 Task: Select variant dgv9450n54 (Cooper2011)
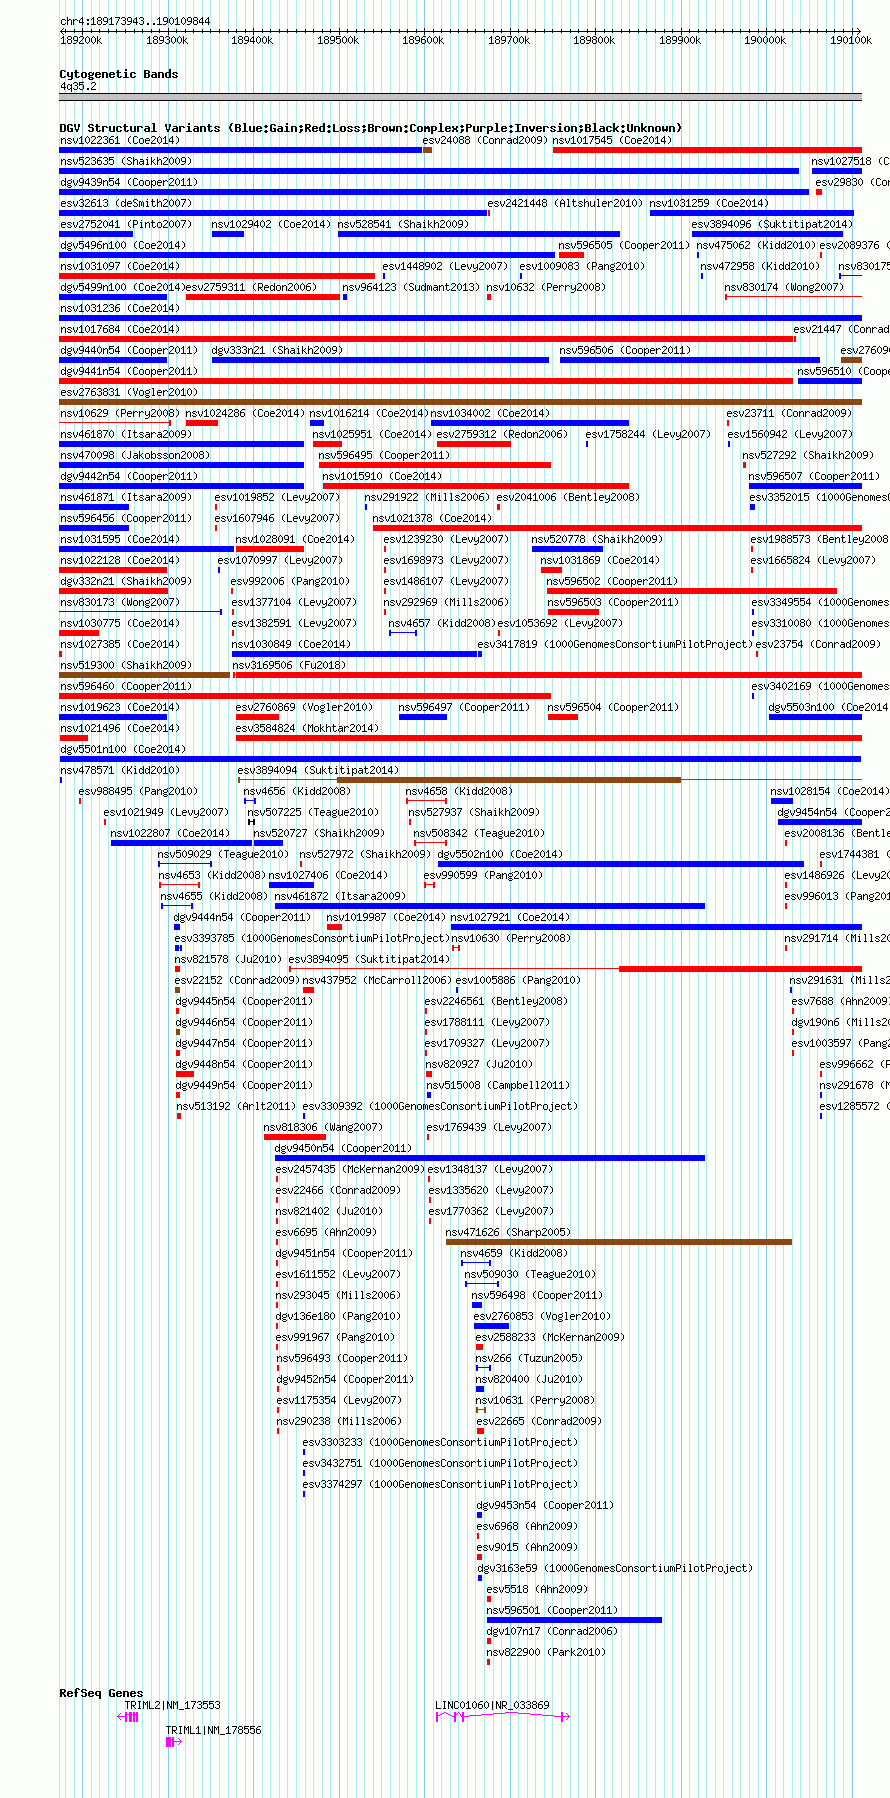click(x=344, y=1148)
